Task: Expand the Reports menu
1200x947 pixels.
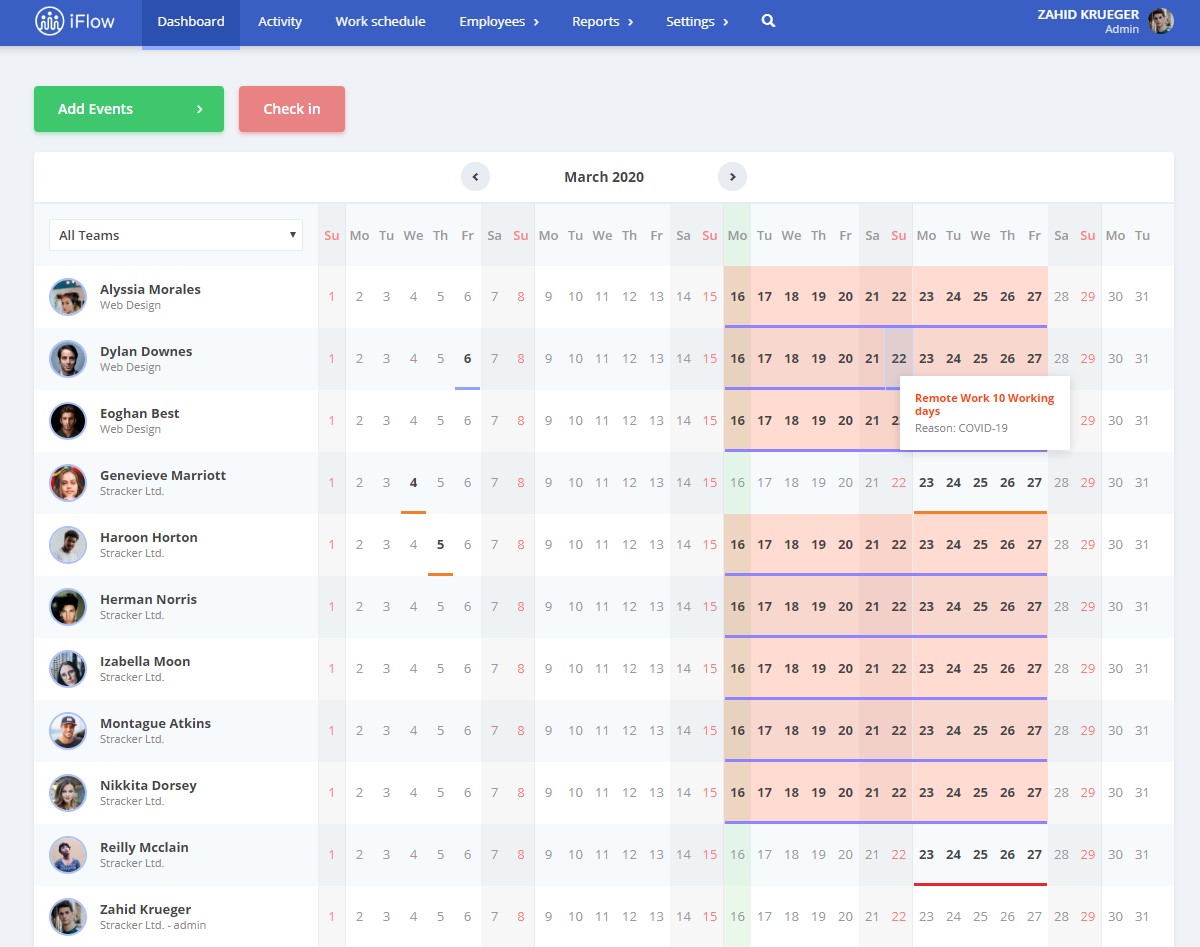Action: point(603,22)
